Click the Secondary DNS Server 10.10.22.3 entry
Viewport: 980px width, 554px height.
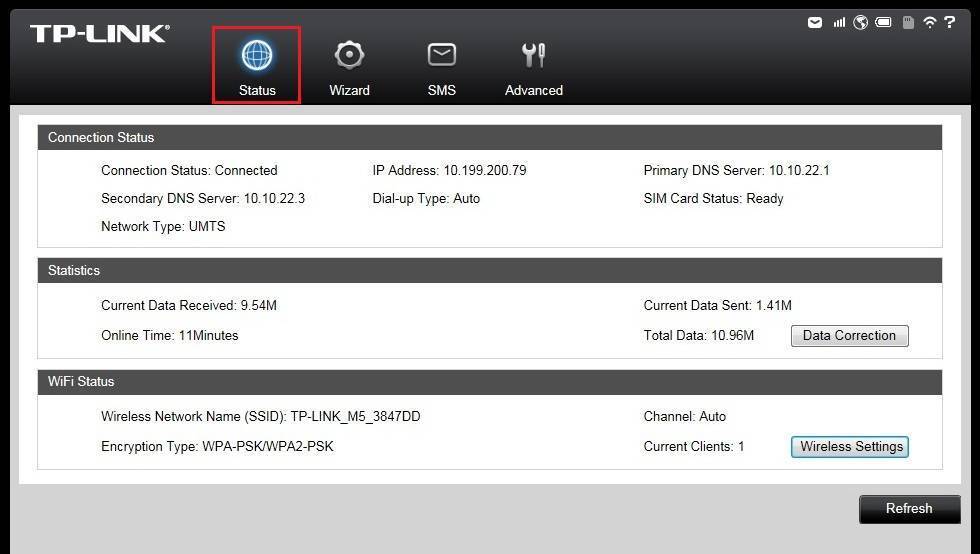coord(203,199)
